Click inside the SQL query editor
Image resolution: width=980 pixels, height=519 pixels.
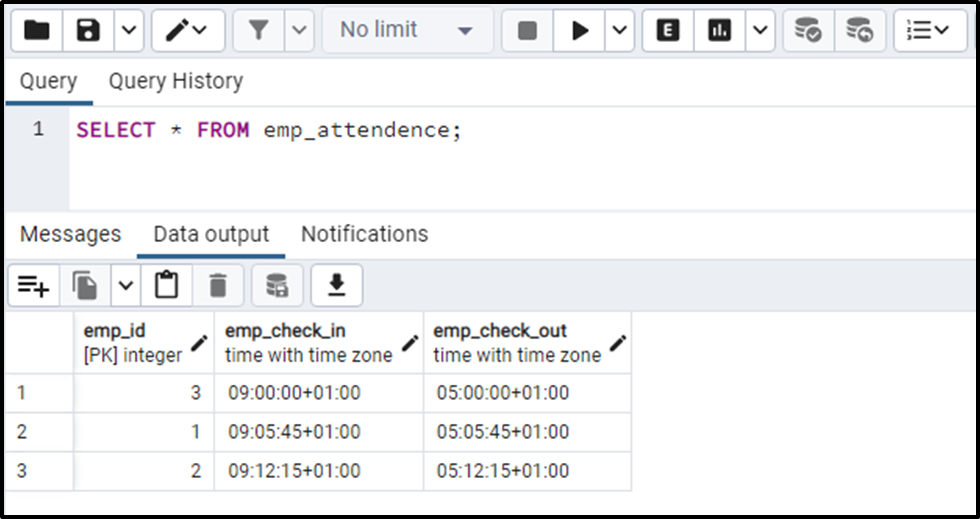coord(500,160)
